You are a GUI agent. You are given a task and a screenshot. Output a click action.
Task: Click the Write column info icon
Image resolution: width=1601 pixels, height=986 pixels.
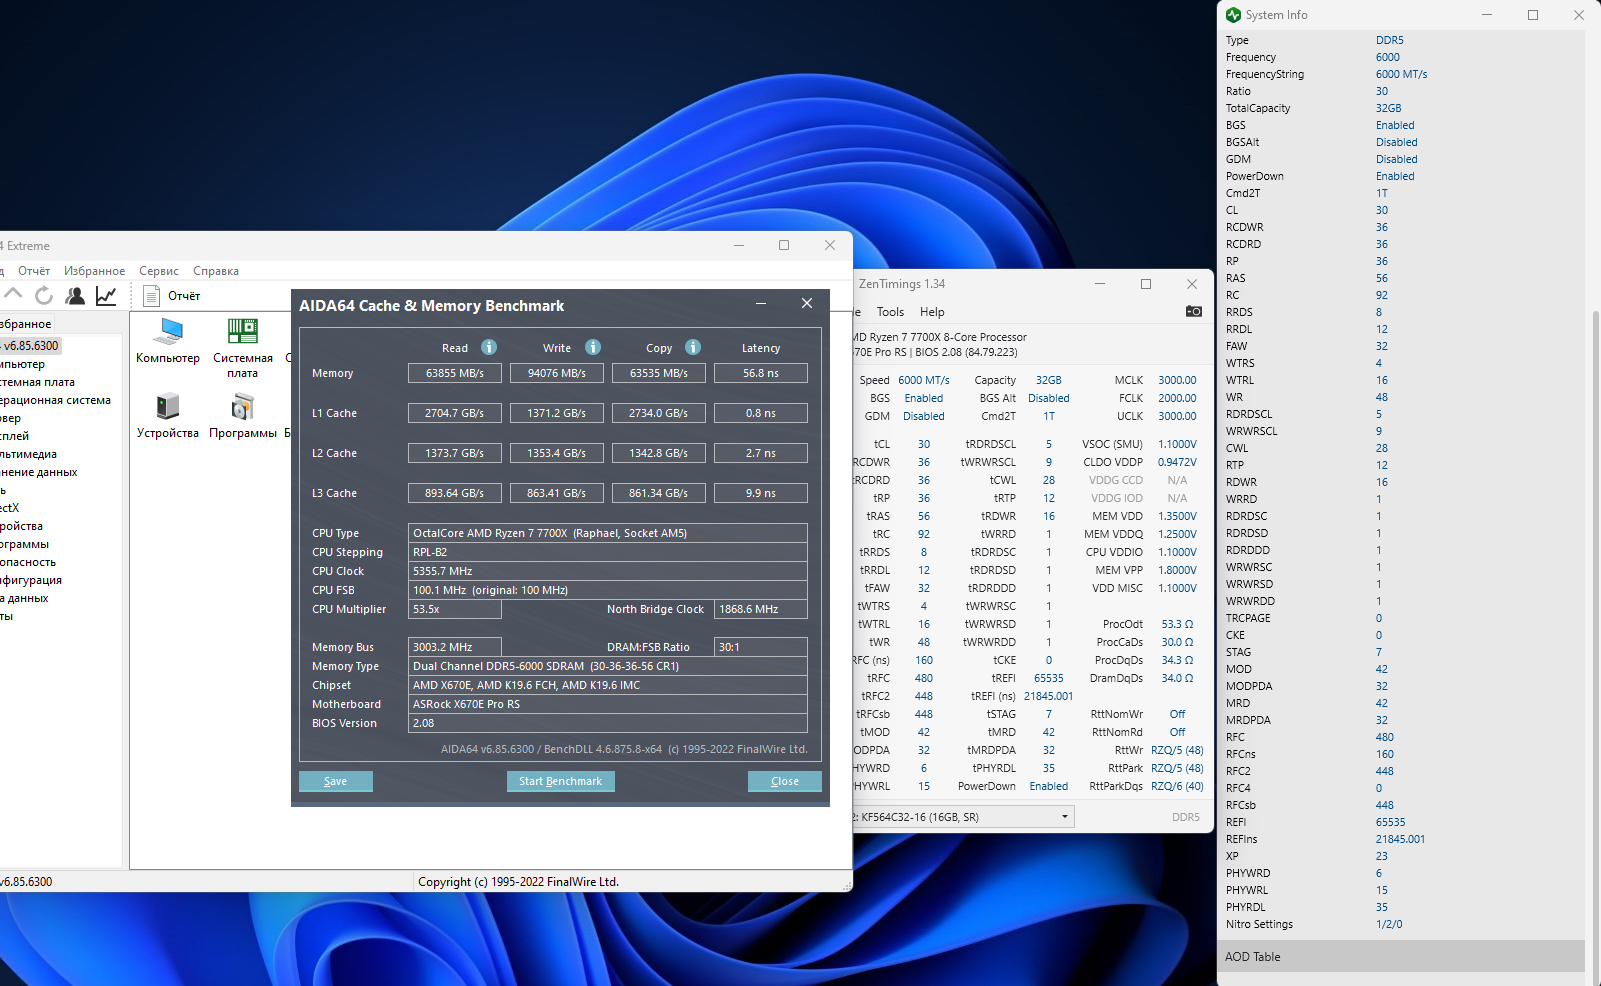593,347
